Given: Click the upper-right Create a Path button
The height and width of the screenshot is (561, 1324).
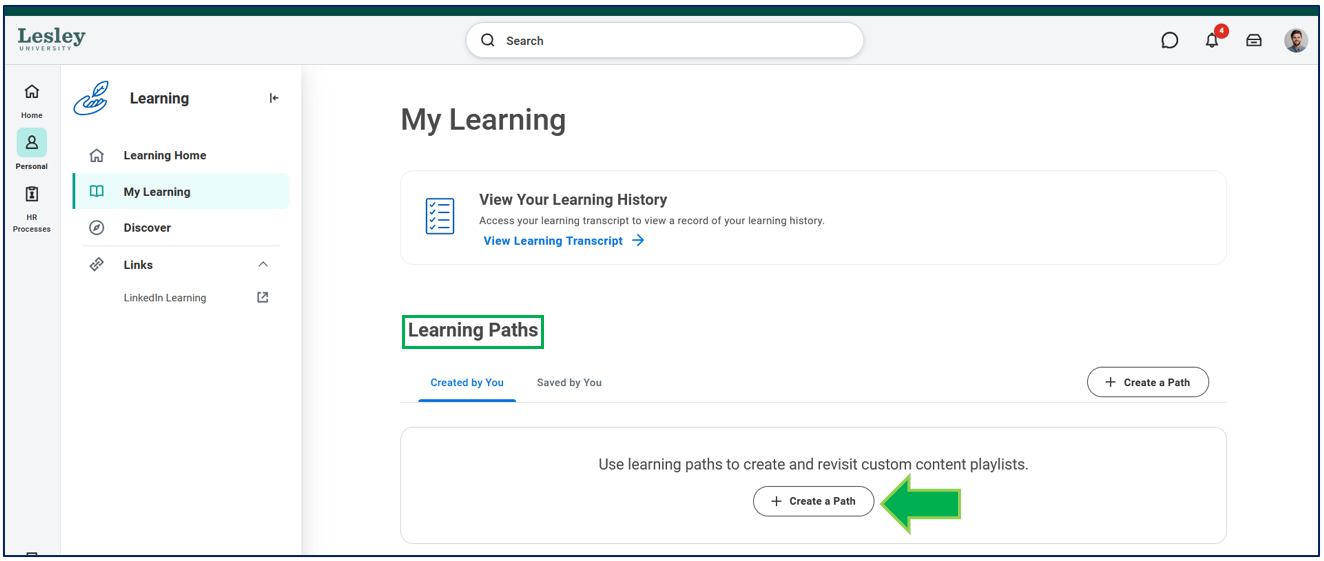Looking at the screenshot, I should (x=1147, y=382).
